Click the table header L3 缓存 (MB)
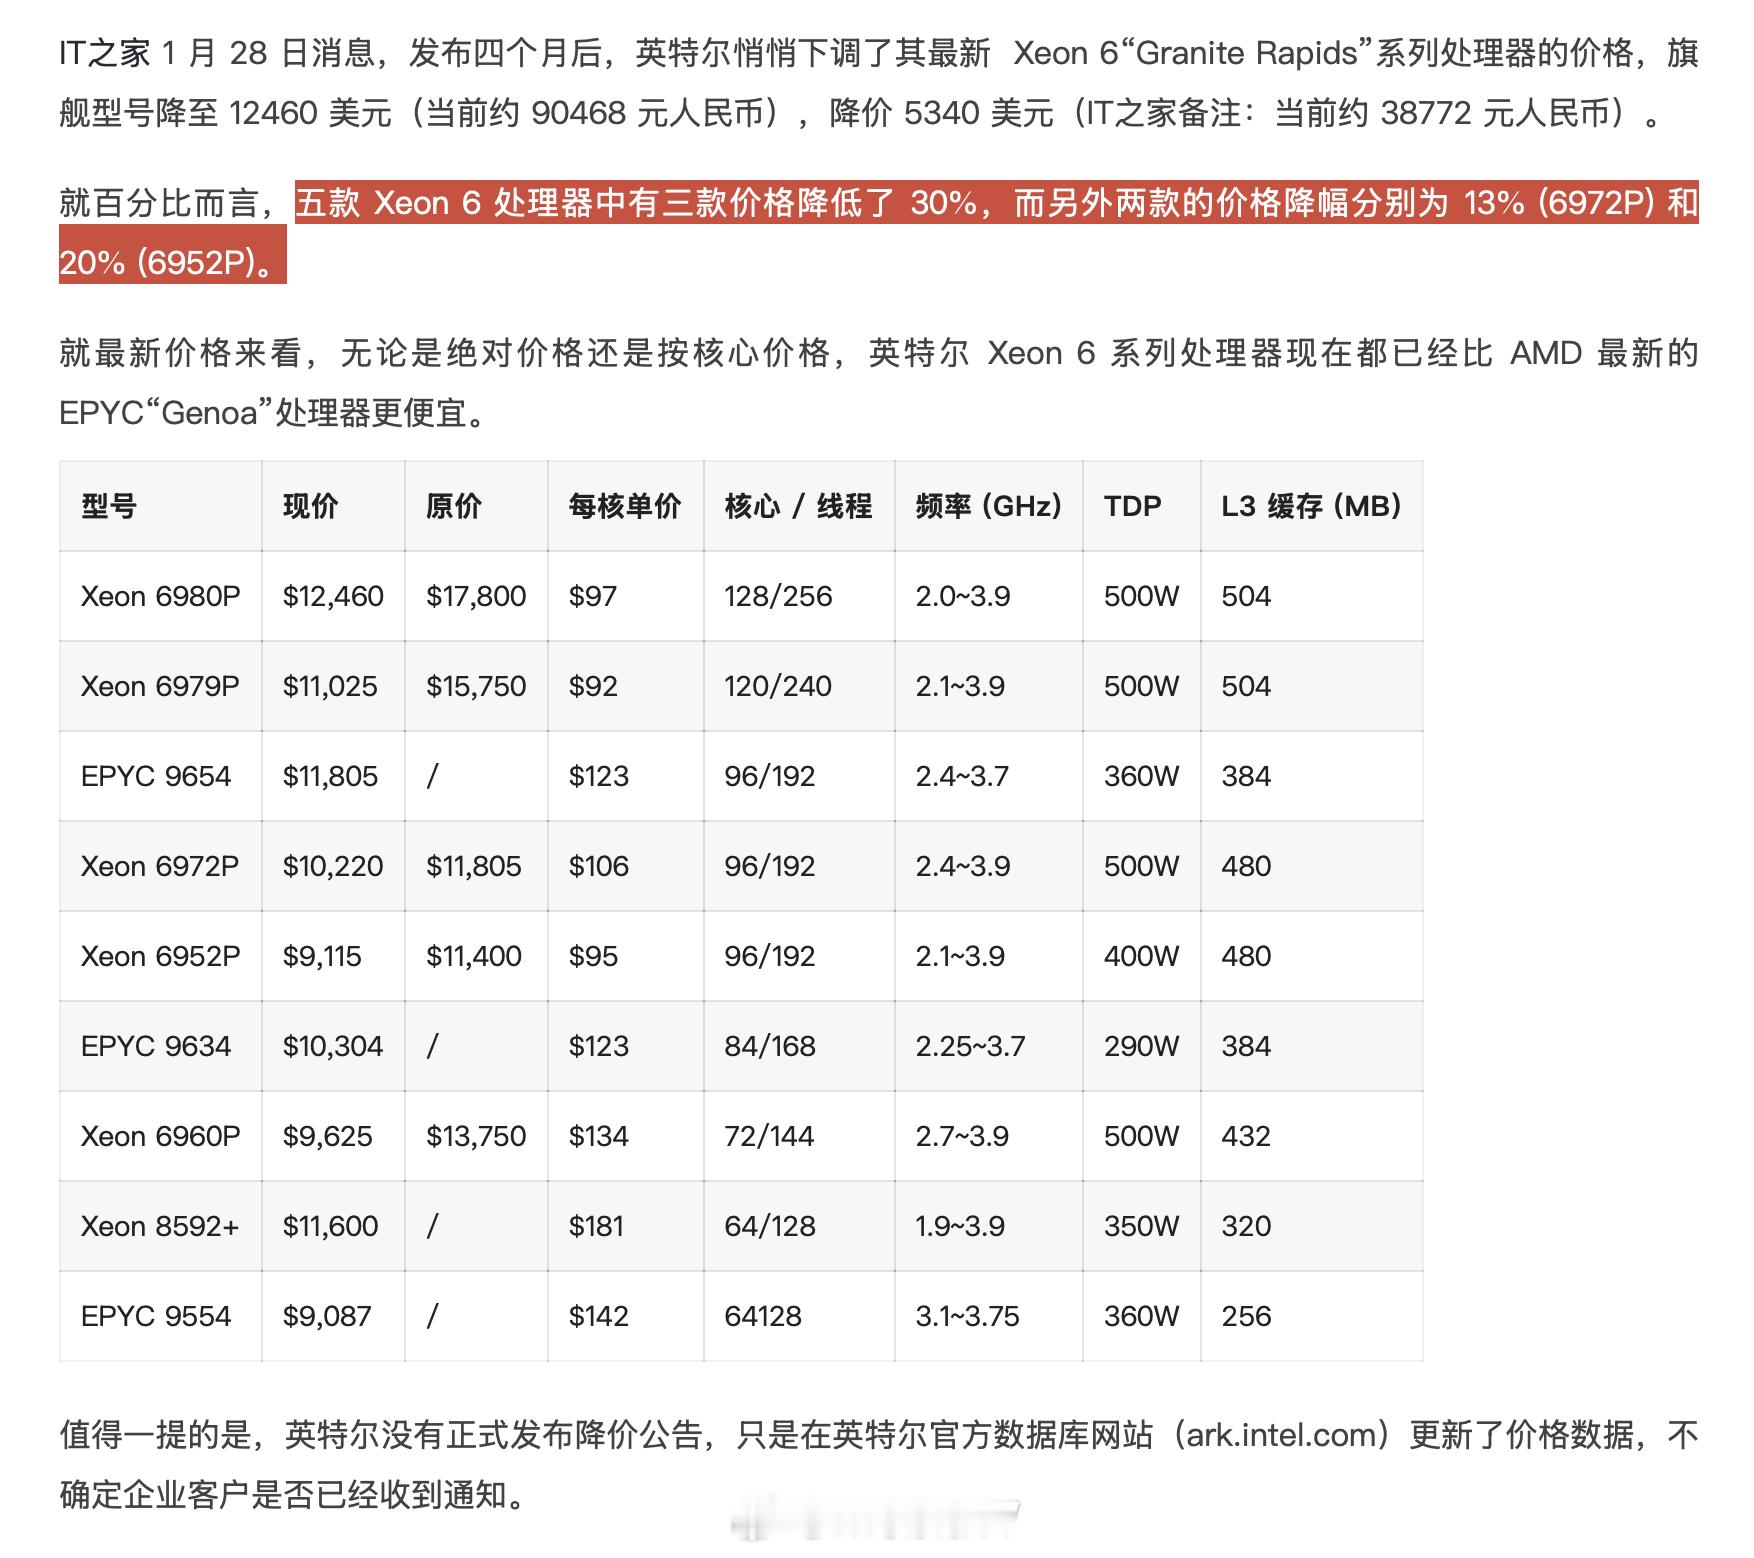The height and width of the screenshot is (1558, 1754). 1311,506
